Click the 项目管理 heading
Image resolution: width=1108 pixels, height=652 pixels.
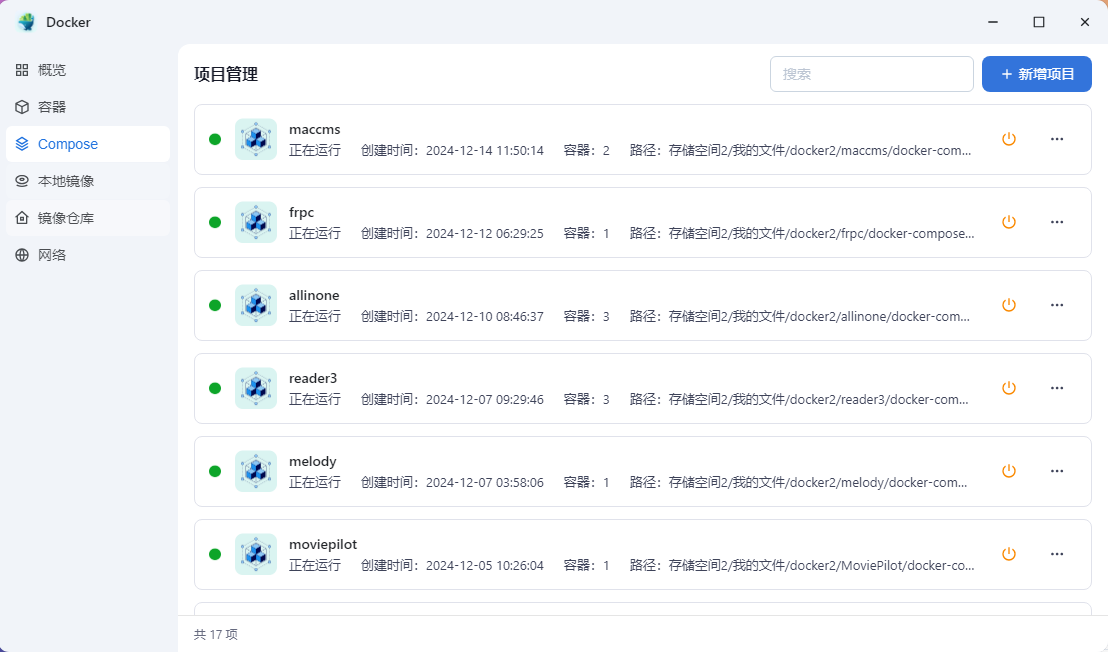(226, 74)
